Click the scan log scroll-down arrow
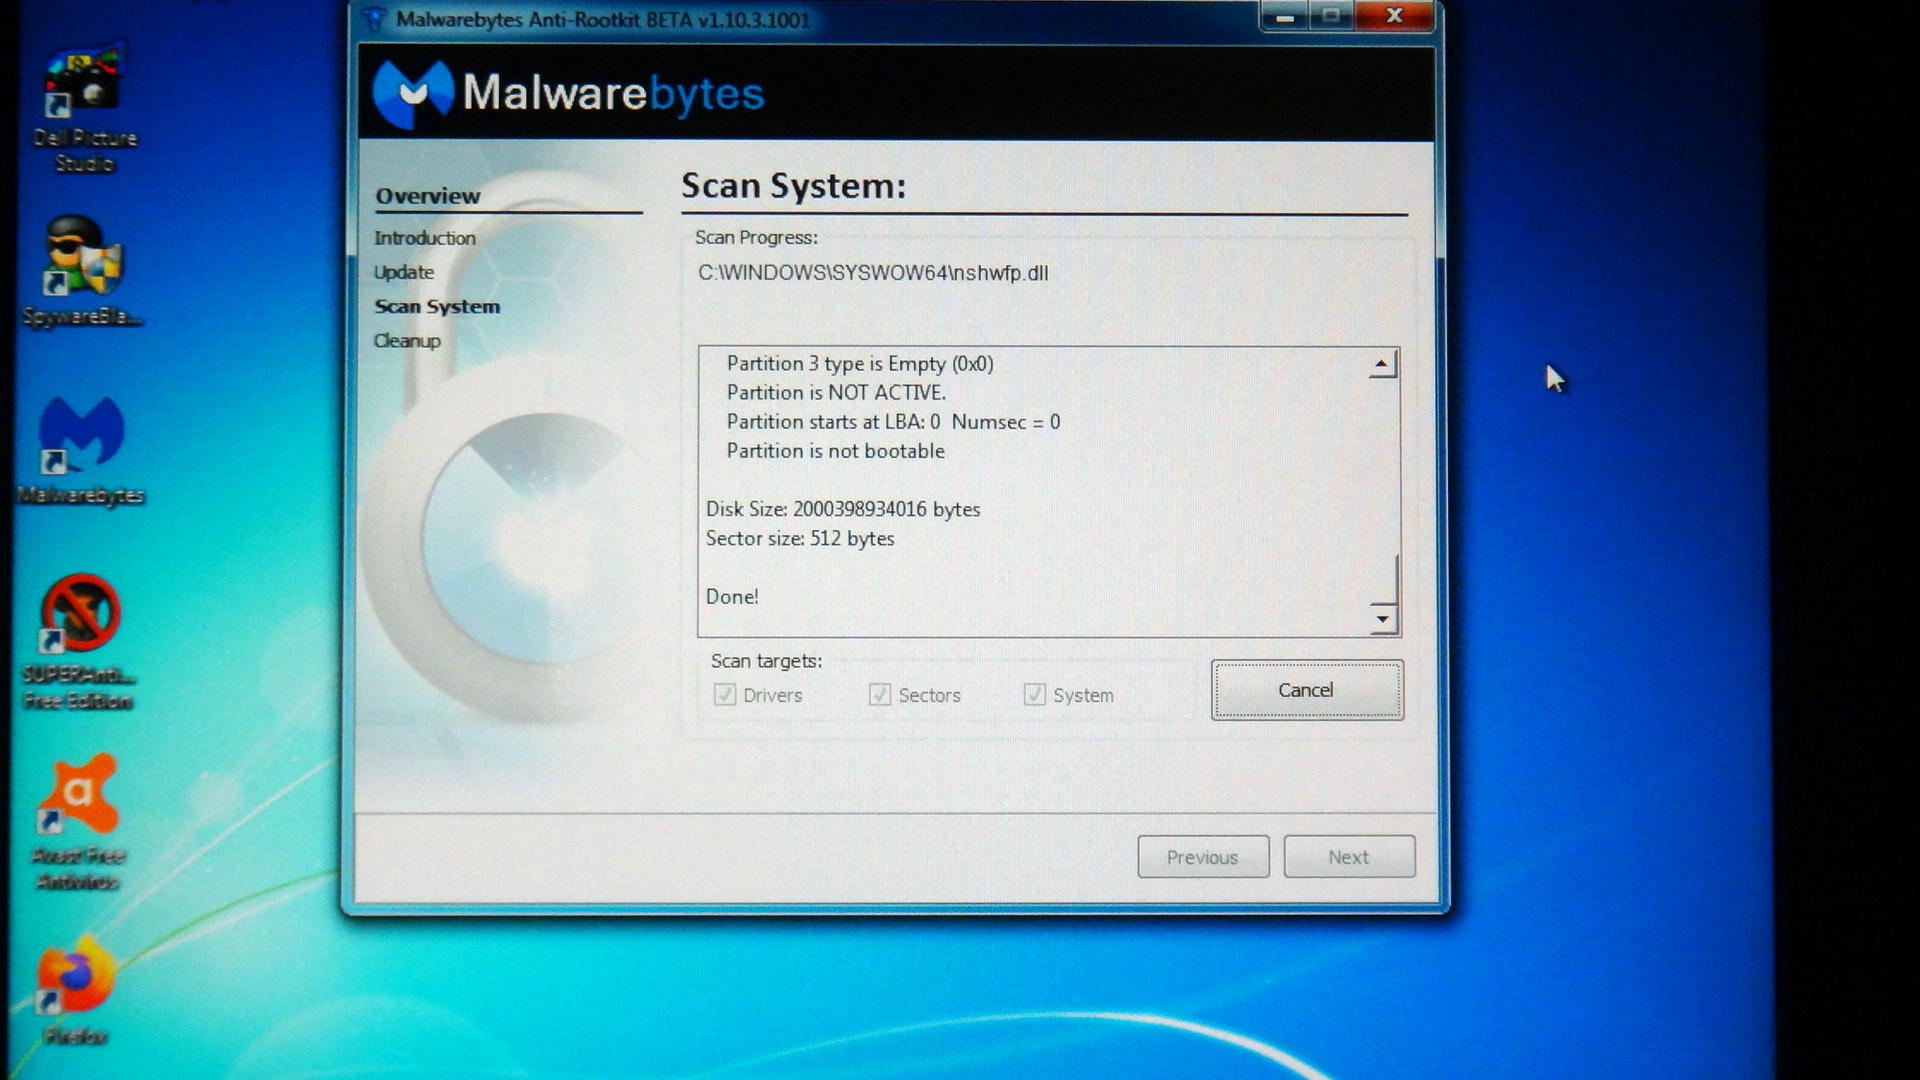This screenshot has height=1080, width=1920. pos(1382,619)
